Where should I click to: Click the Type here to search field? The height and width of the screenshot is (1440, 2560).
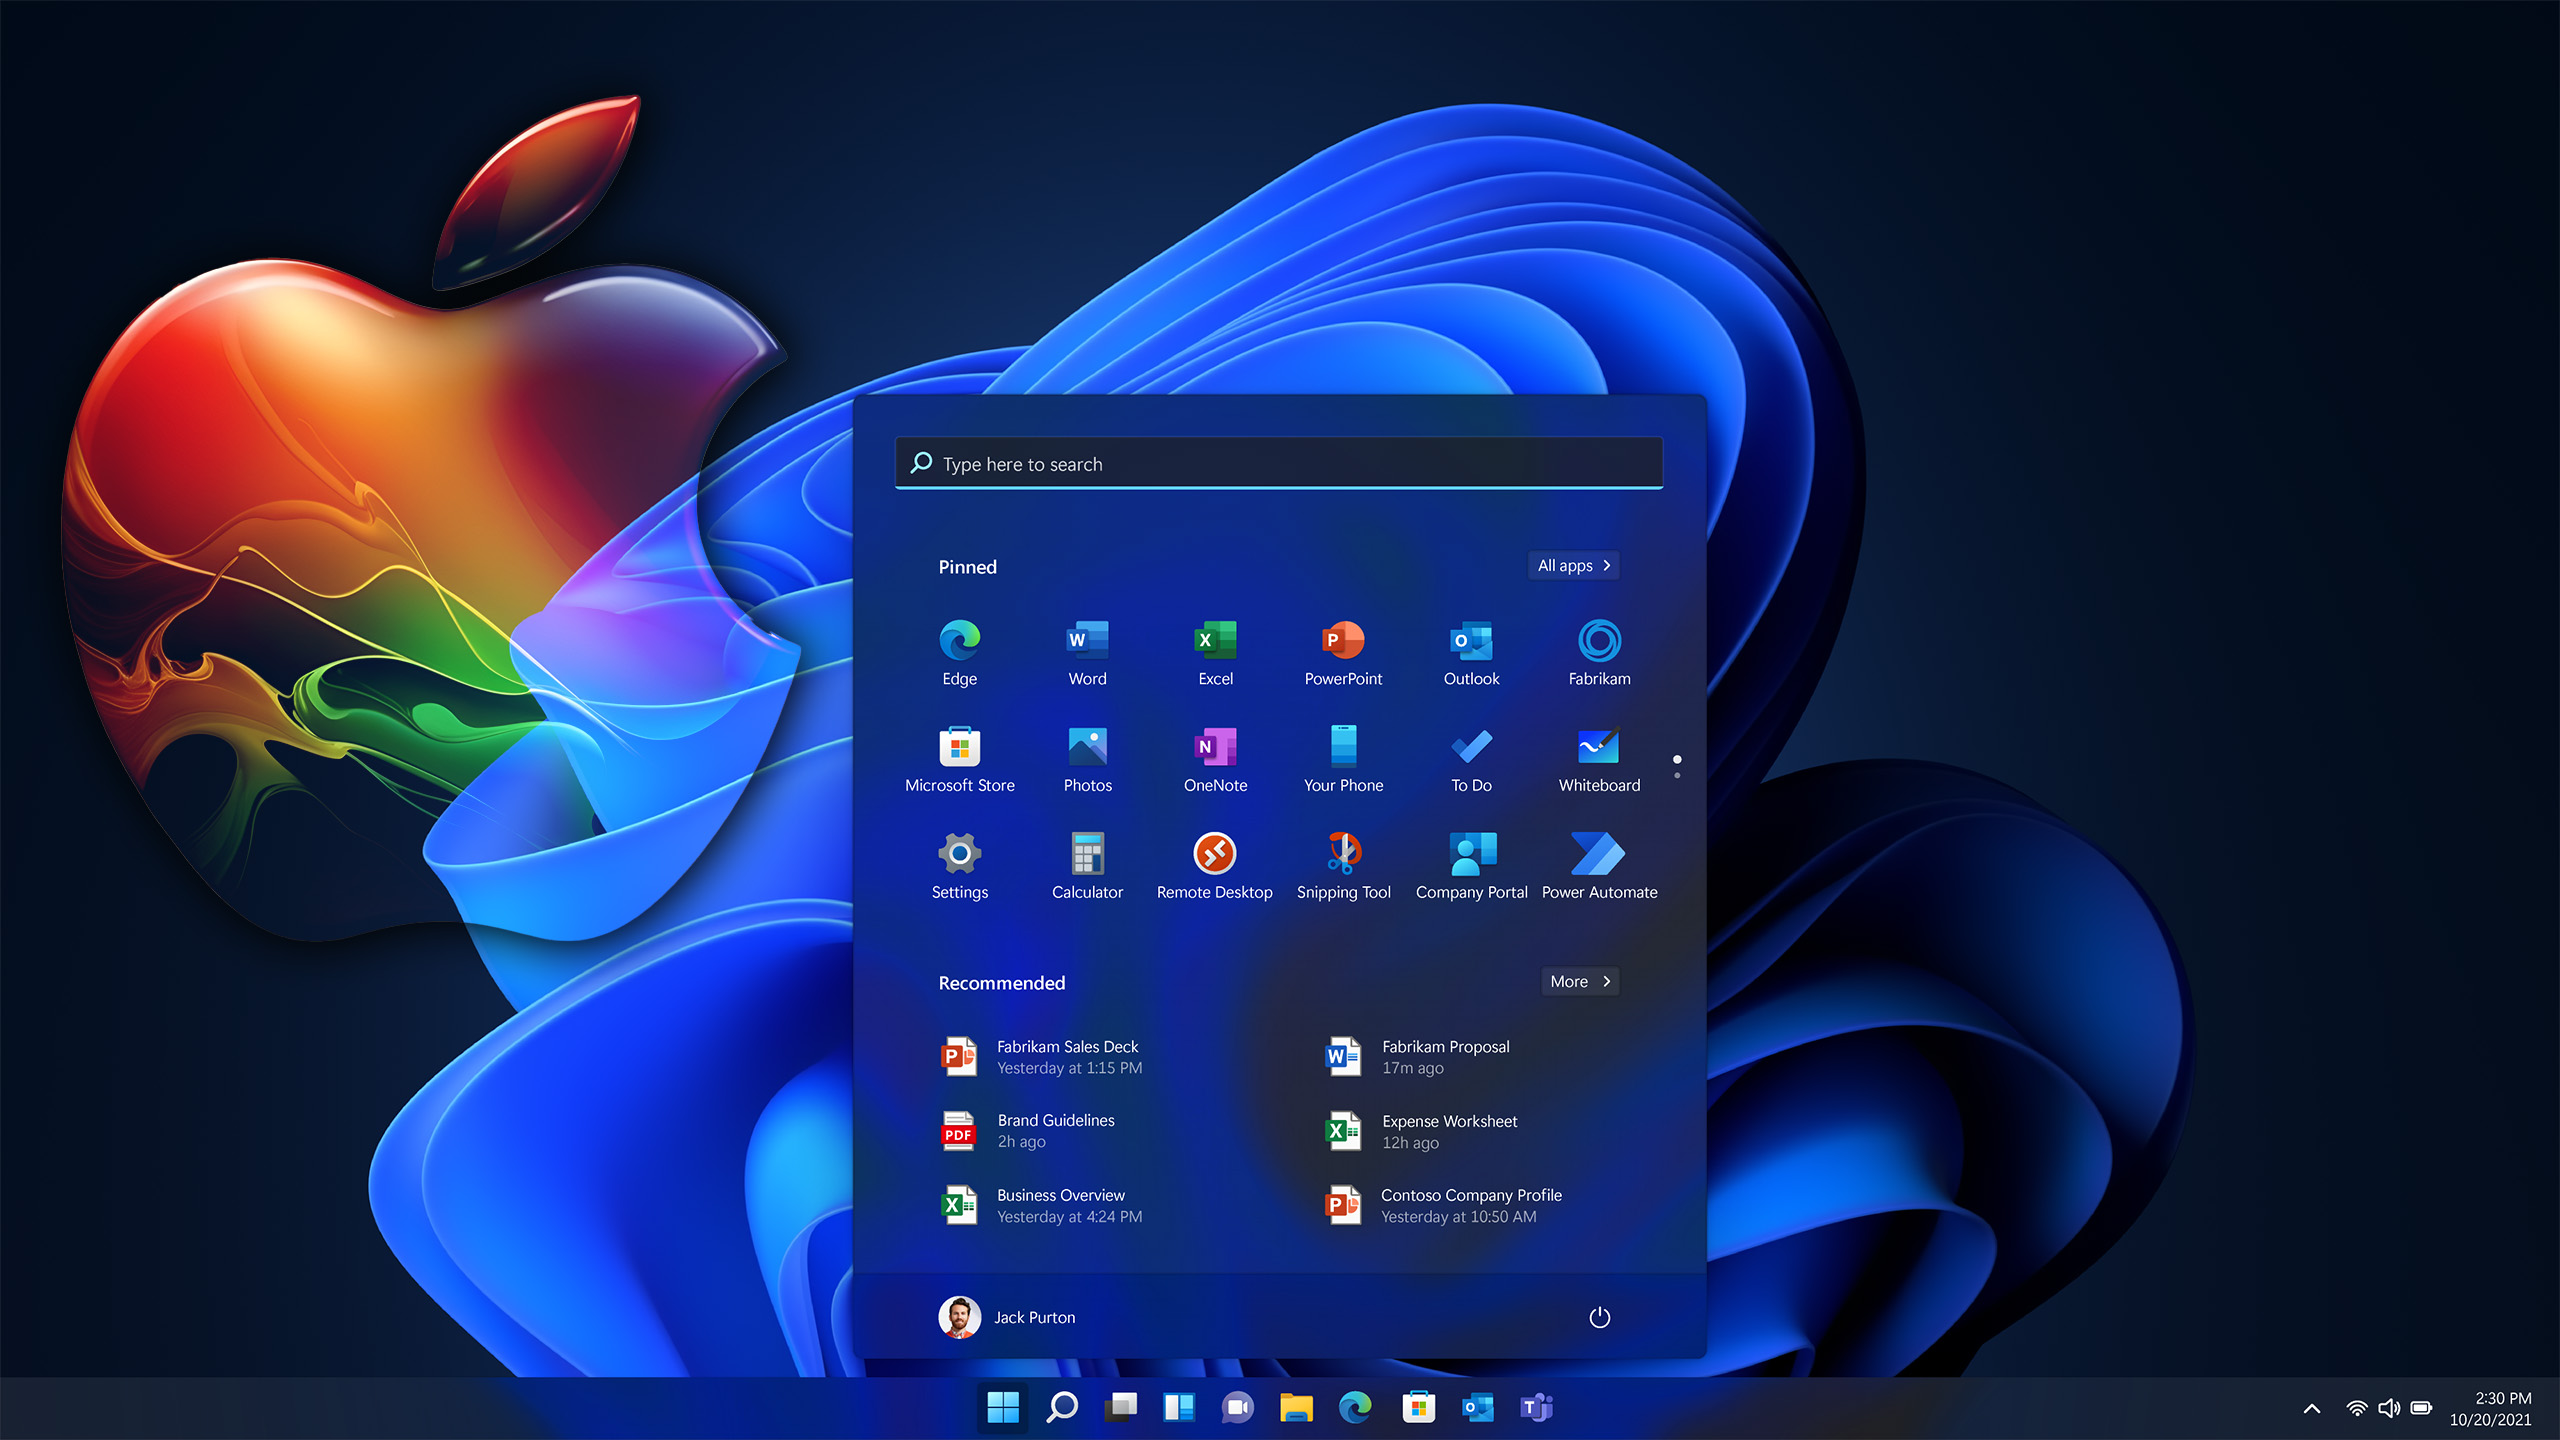pos(1278,464)
